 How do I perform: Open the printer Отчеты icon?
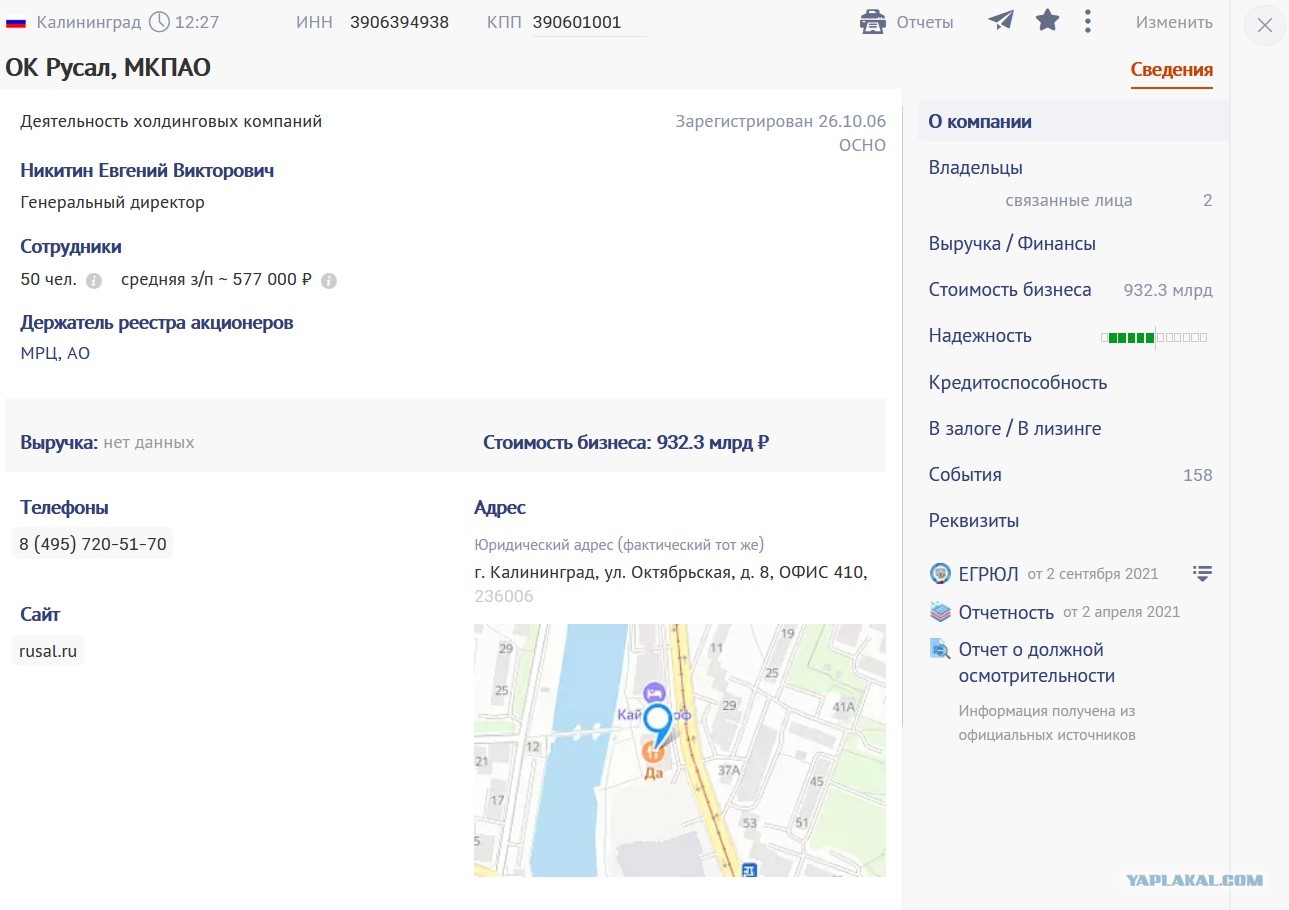(873, 22)
